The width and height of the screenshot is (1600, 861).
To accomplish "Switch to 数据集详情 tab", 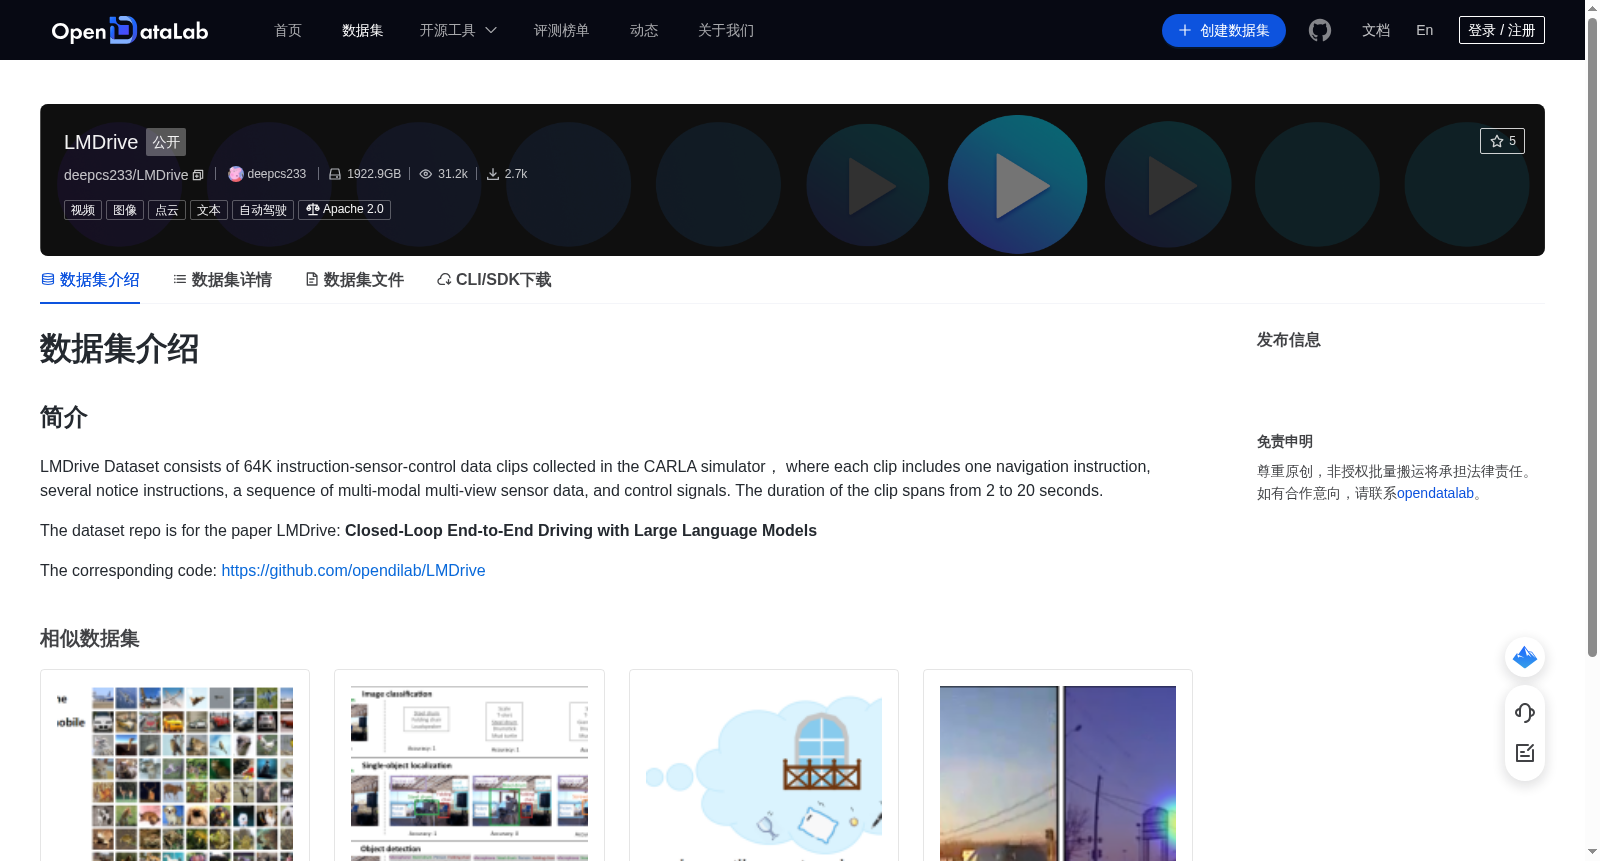I will click(222, 280).
